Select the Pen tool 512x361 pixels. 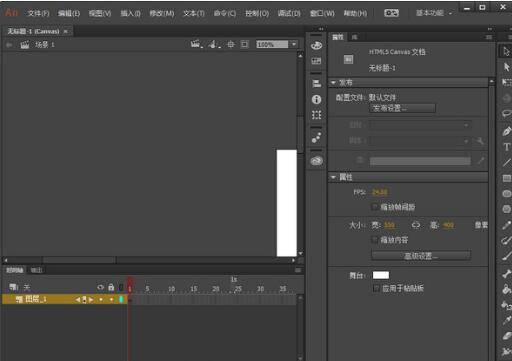pos(507,131)
